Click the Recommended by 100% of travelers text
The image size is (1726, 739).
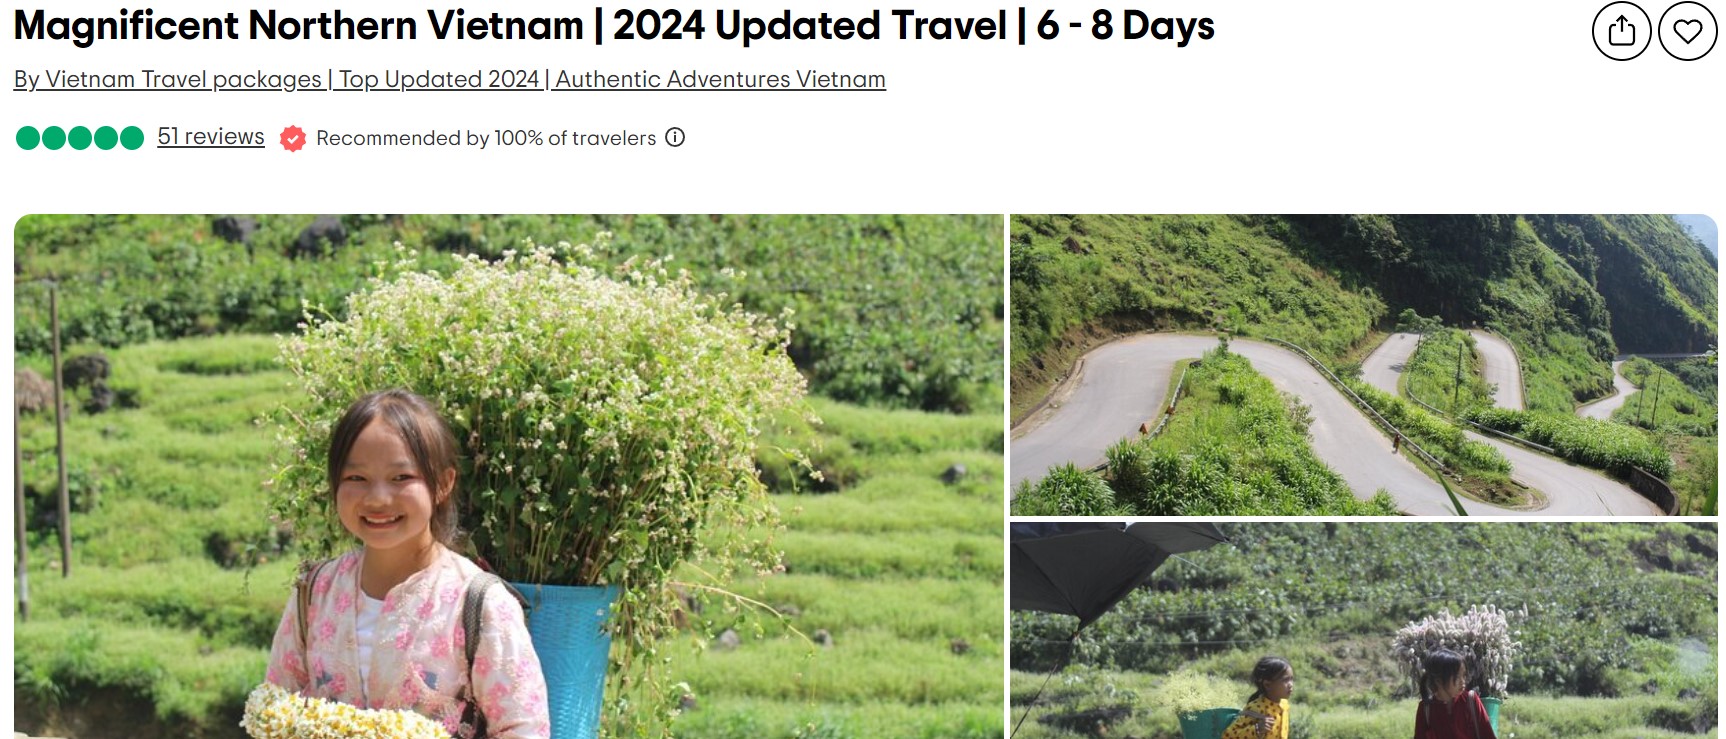coord(486,138)
